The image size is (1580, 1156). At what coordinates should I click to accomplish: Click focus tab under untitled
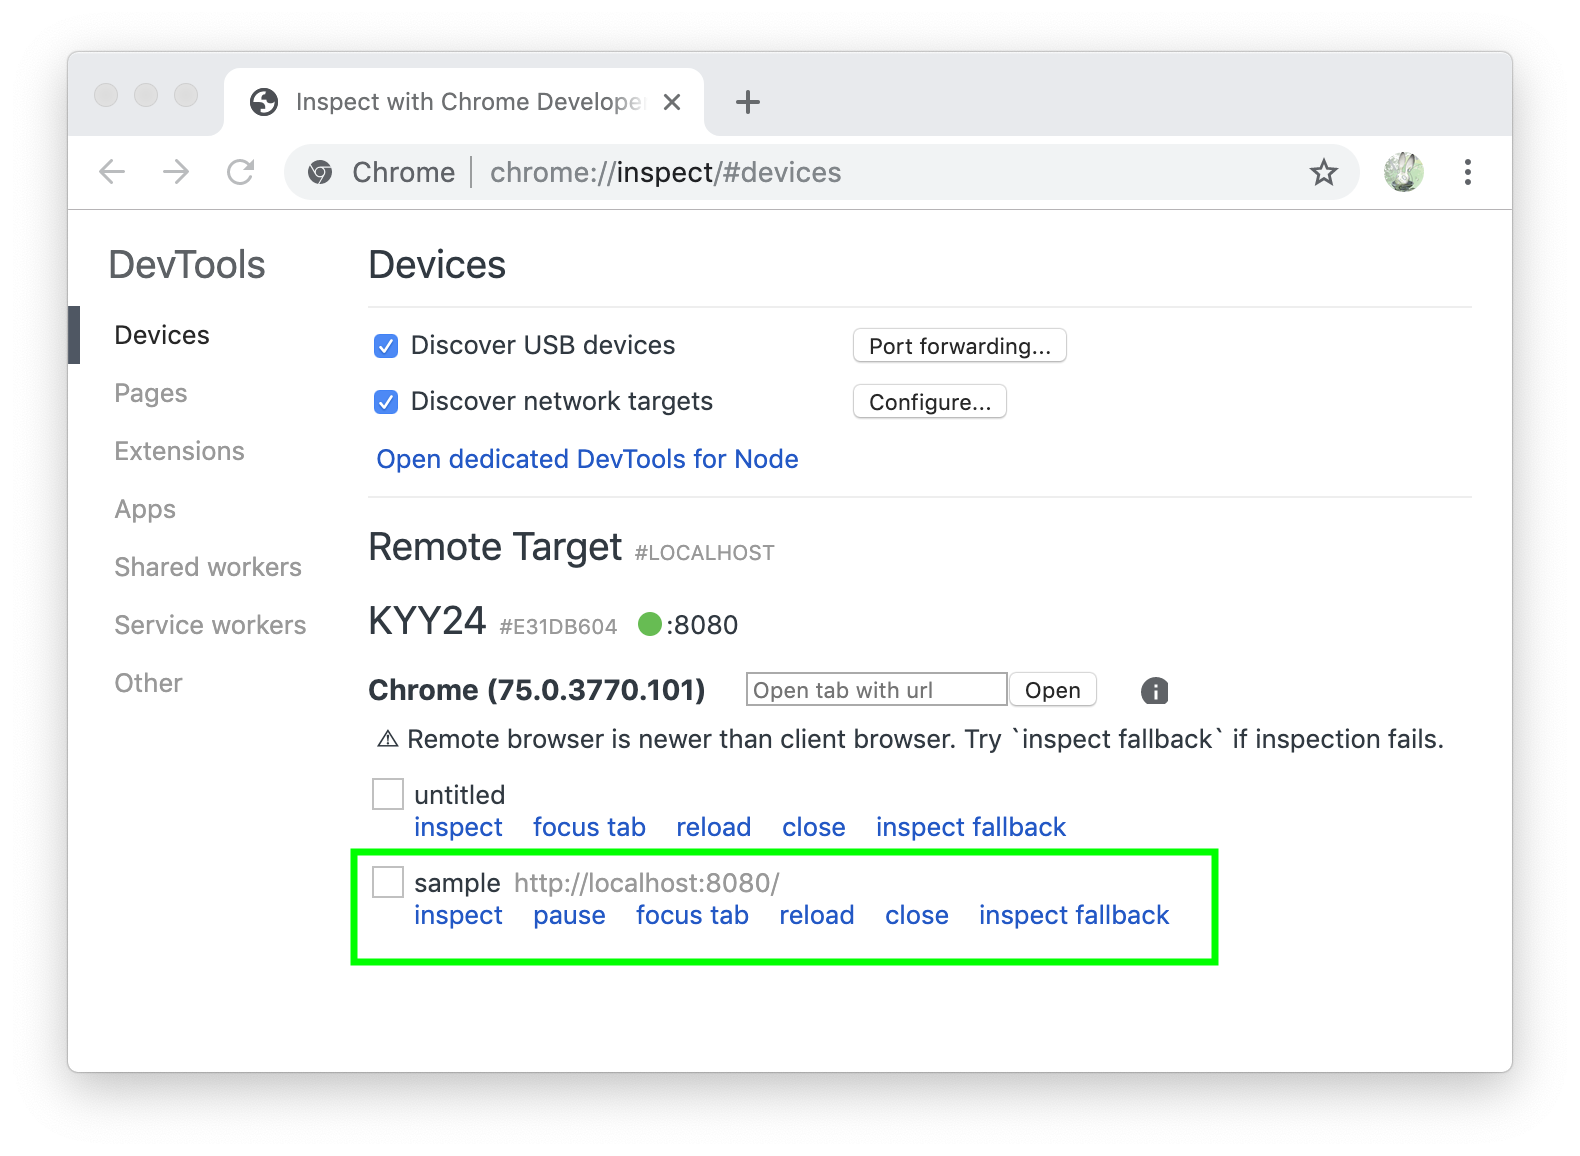point(590,827)
